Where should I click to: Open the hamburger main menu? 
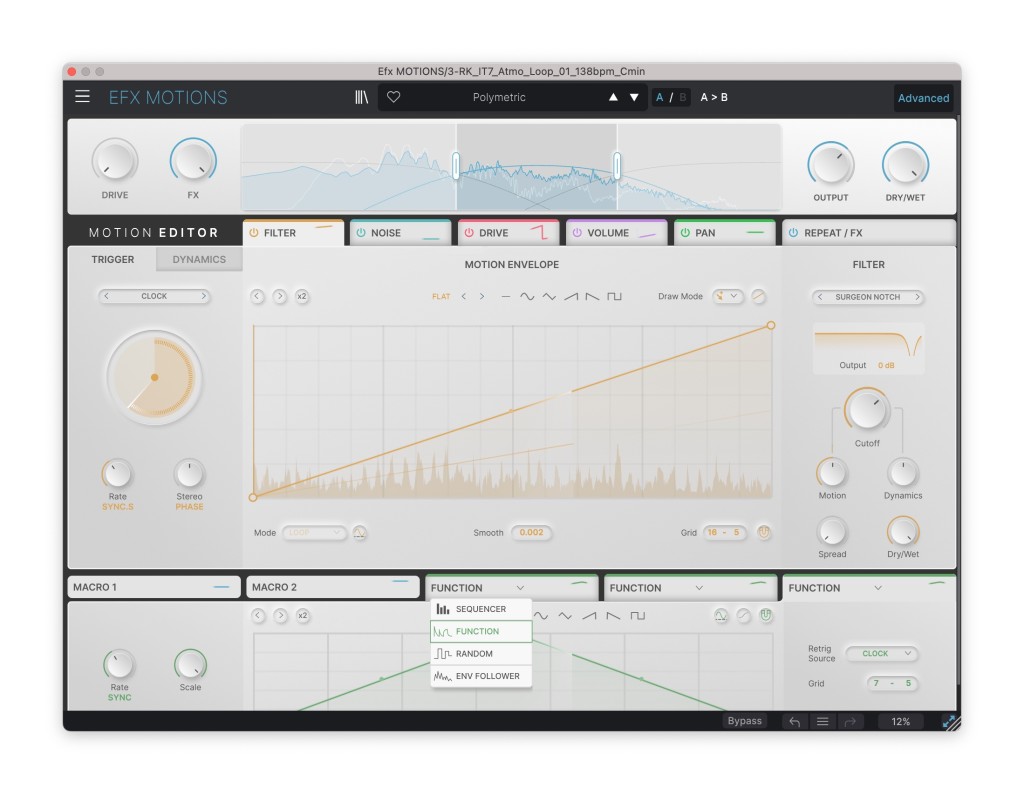point(82,97)
